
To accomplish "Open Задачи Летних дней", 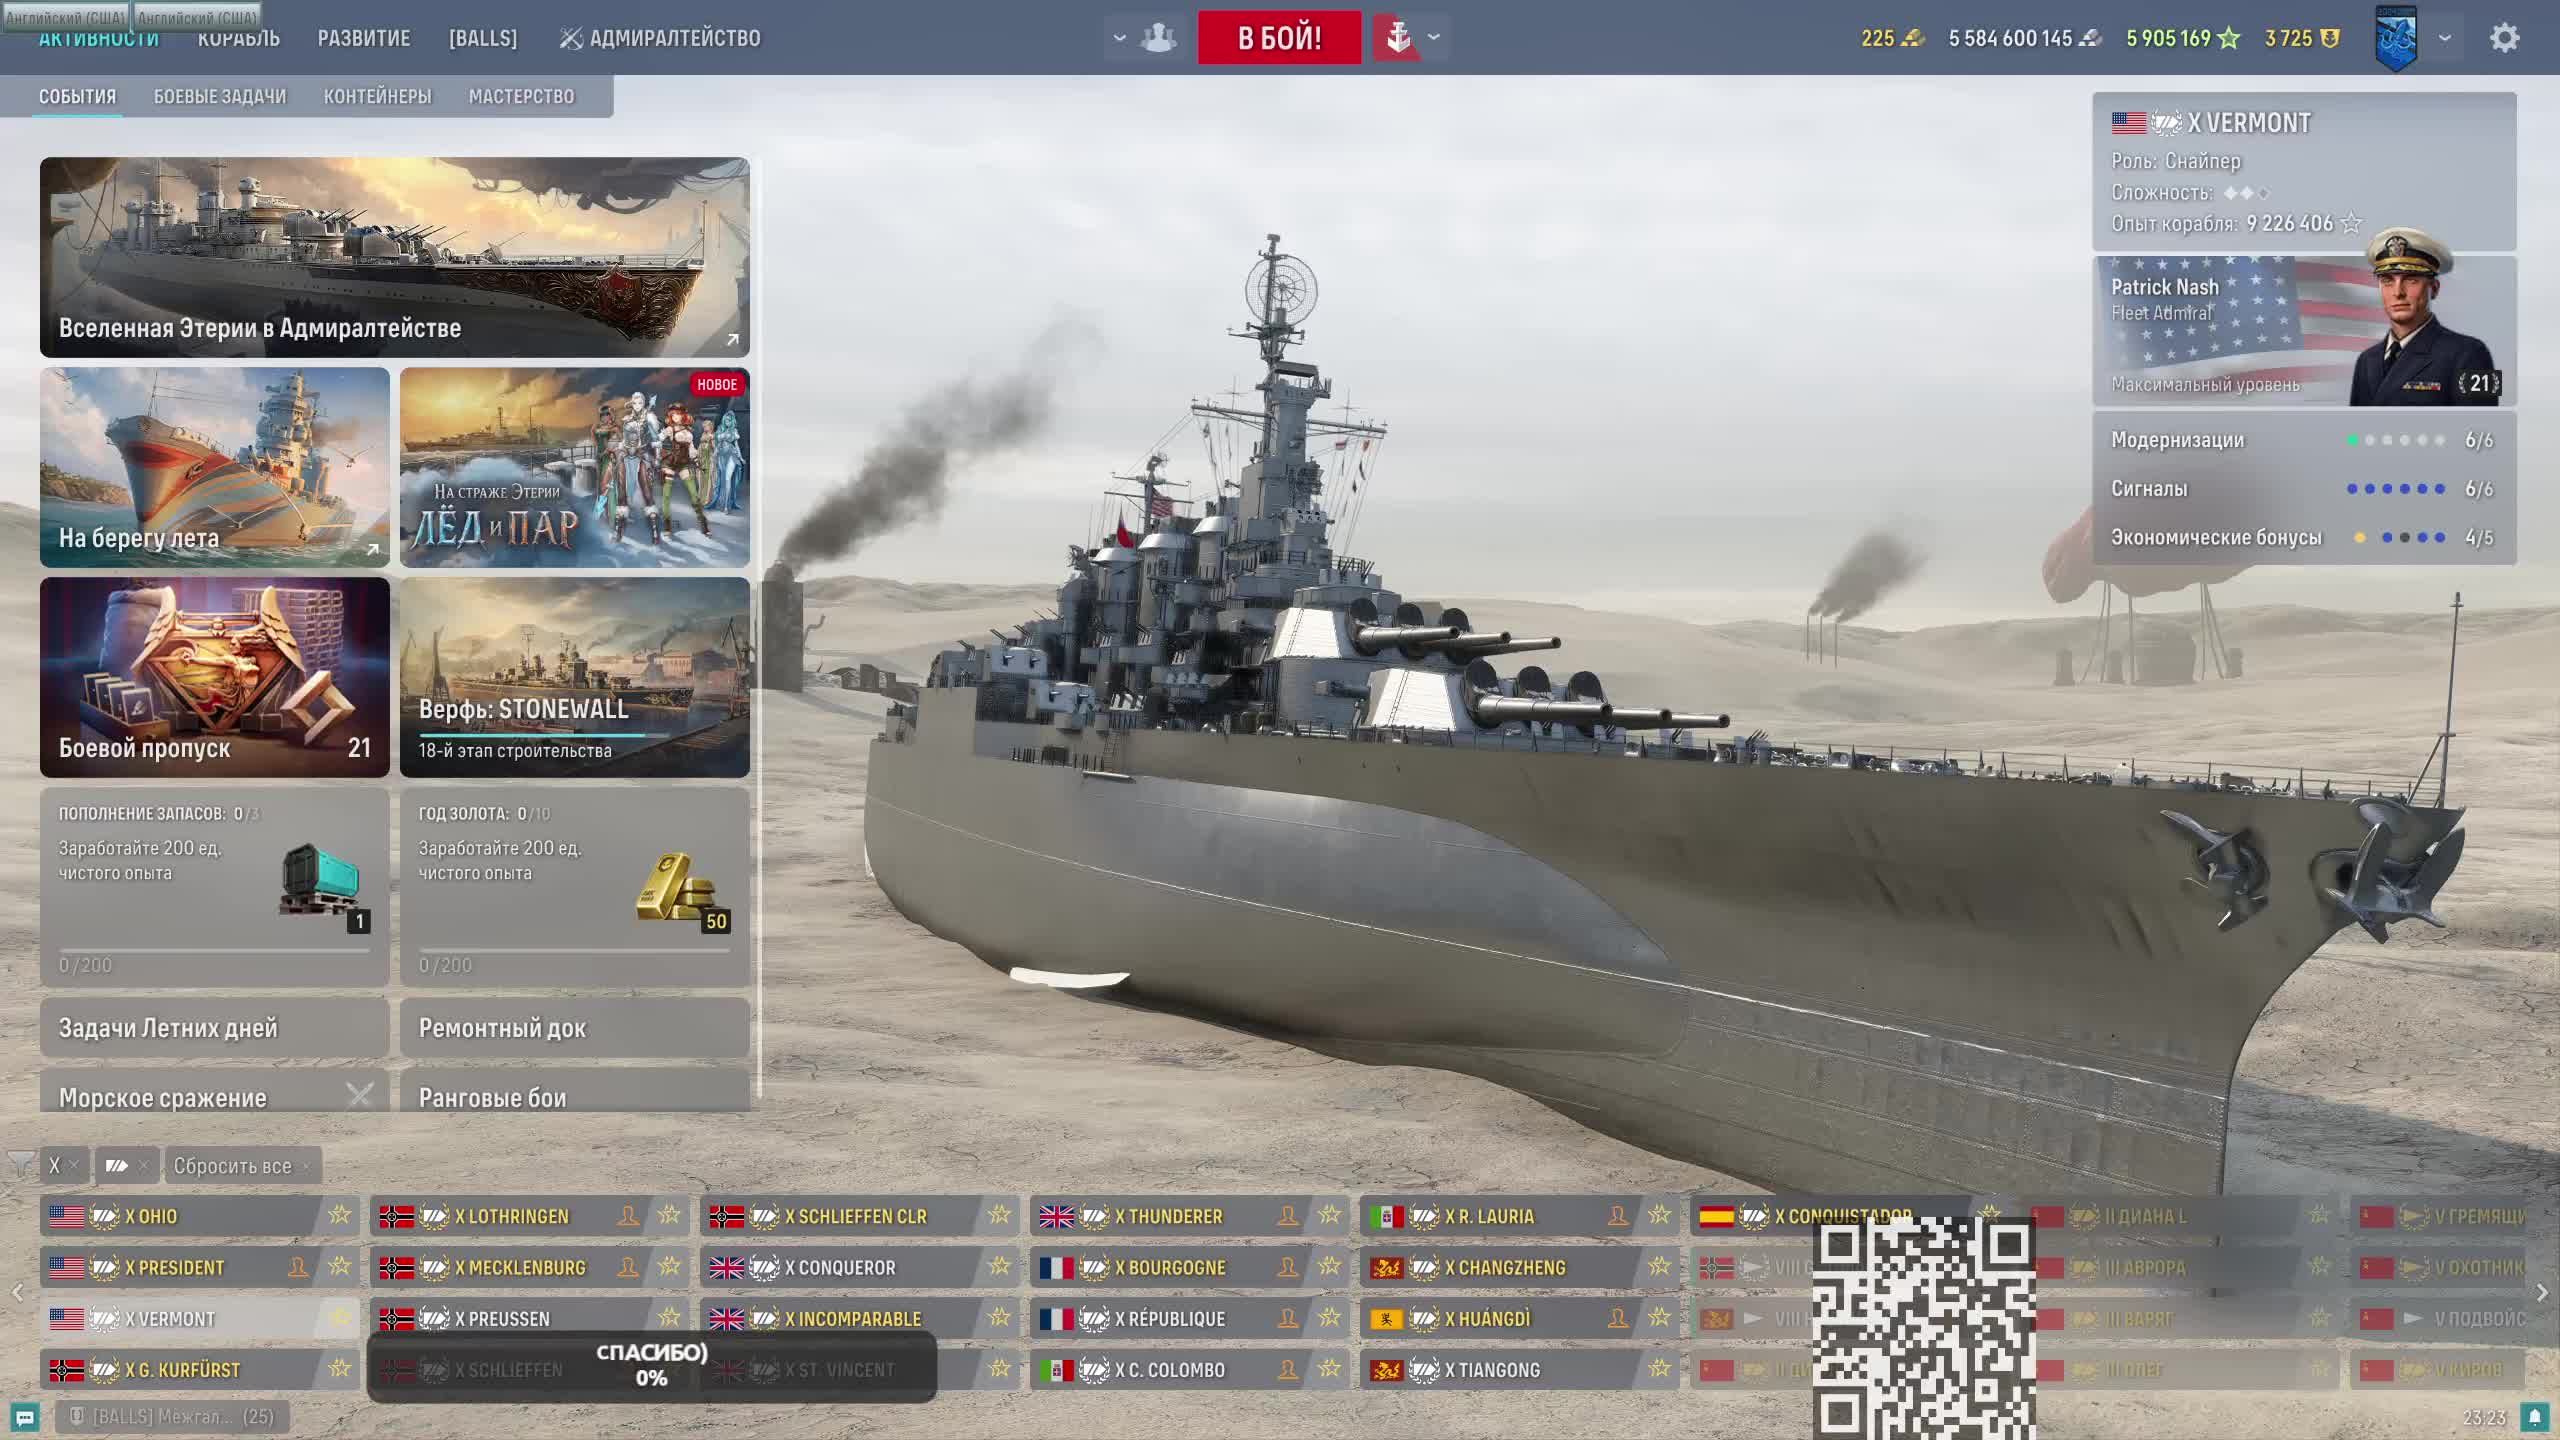I will tap(215, 1027).
